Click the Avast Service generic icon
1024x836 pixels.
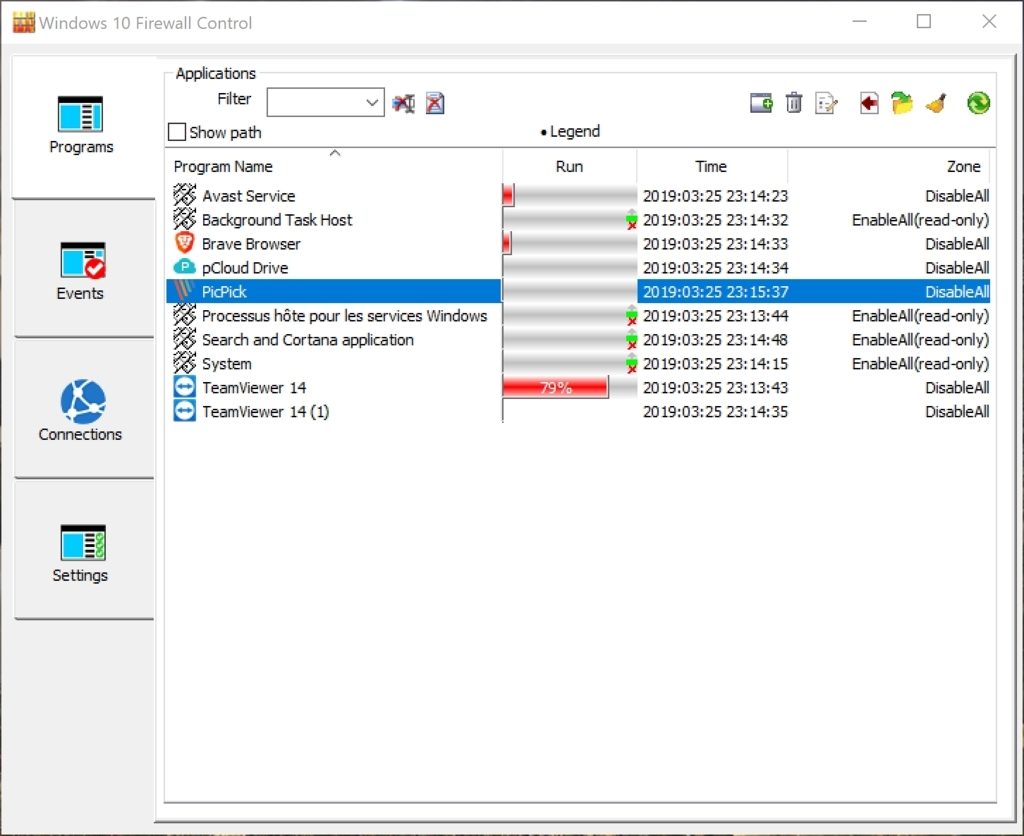point(185,195)
